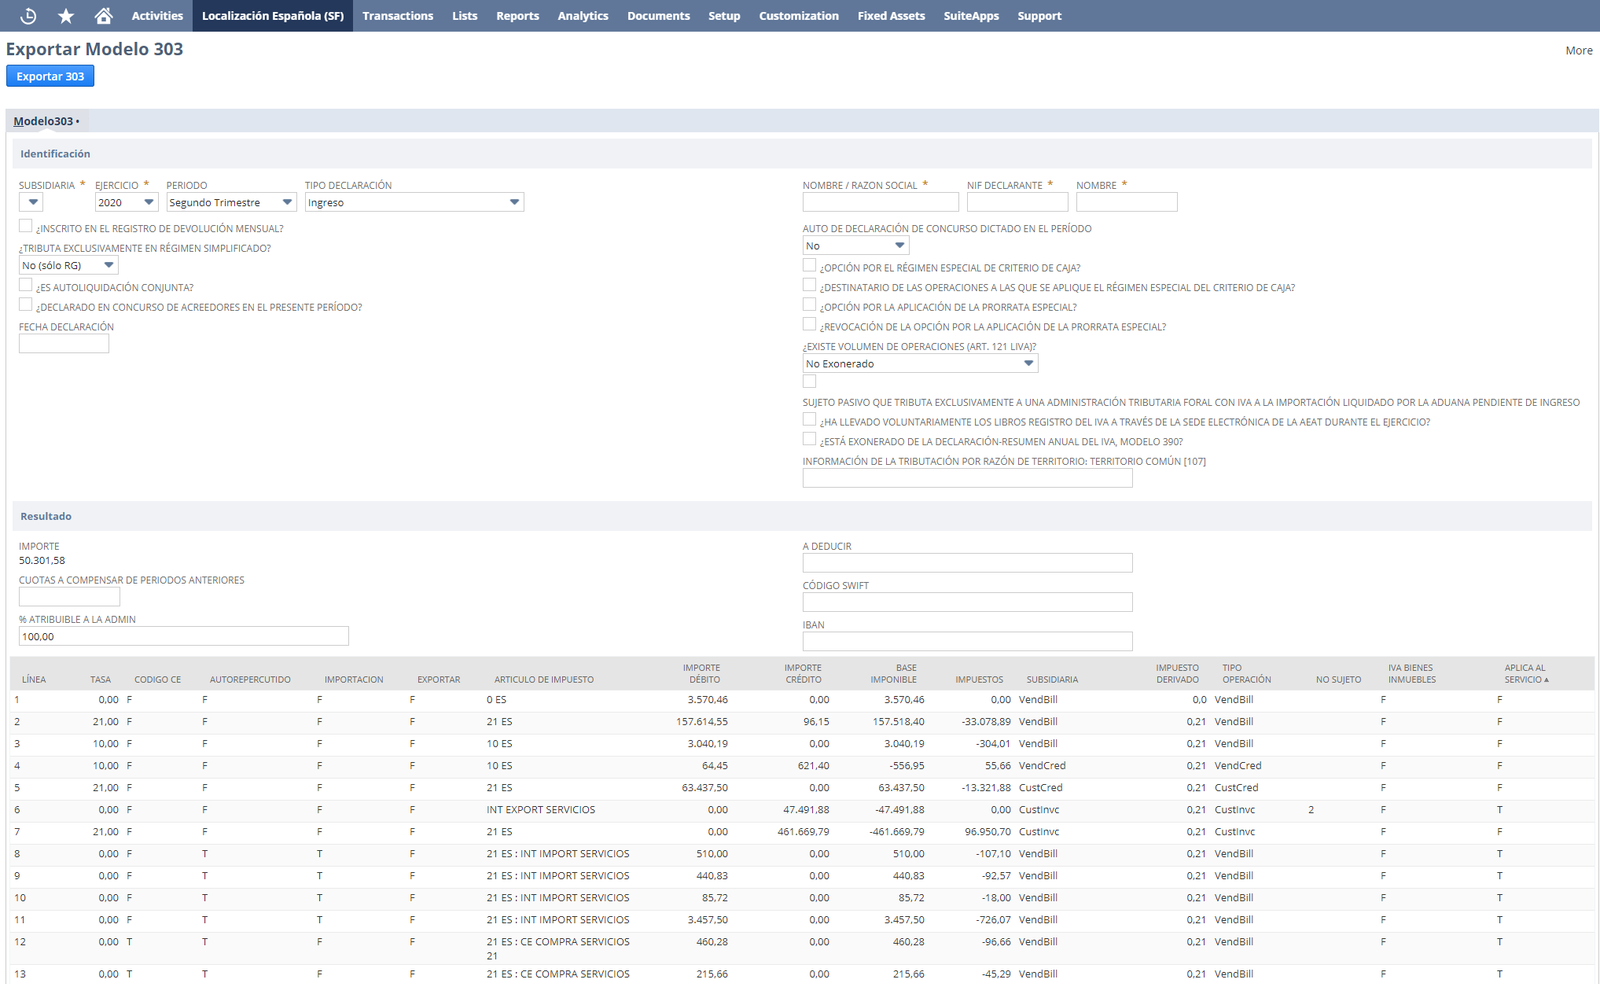Open the Activities menu
Screen dimensions: 1600x984
click(x=157, y=16)
